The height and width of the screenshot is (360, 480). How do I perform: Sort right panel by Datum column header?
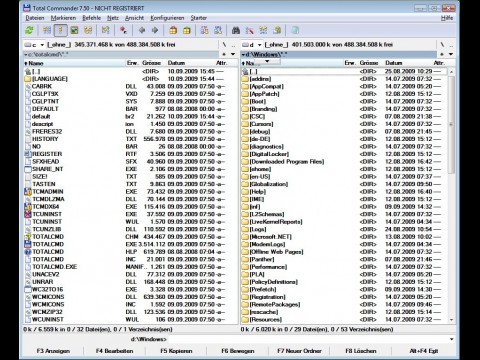[408, 63]
